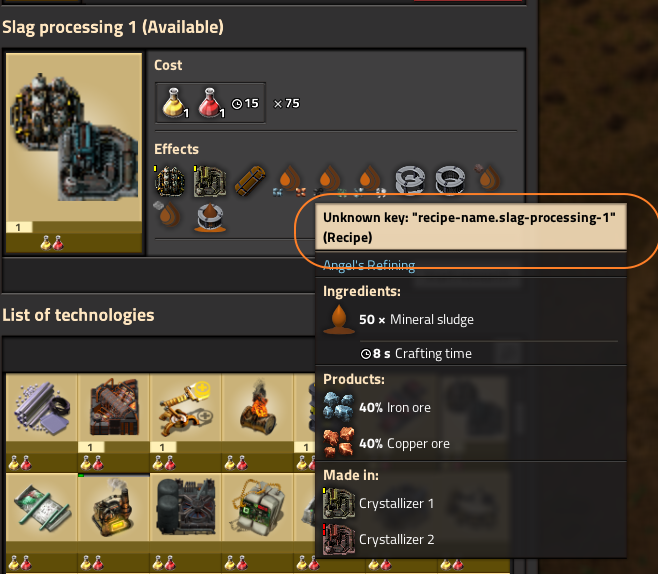658x574 pixels.
Task: Click the mineral sludge cone recipe icon
Action: coord(210,217)
